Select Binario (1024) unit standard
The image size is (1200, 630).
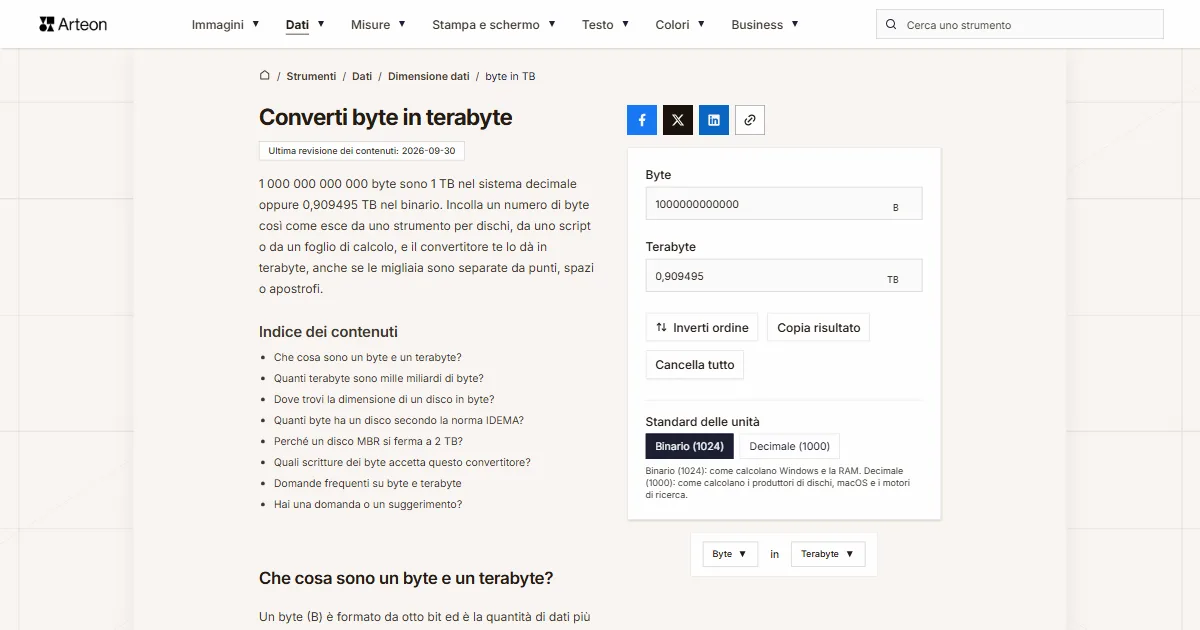pos(690,446)
